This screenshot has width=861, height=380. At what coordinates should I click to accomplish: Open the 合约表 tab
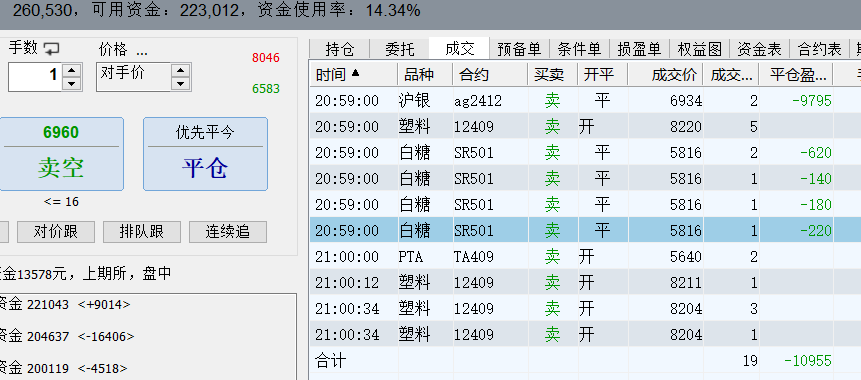819,49
